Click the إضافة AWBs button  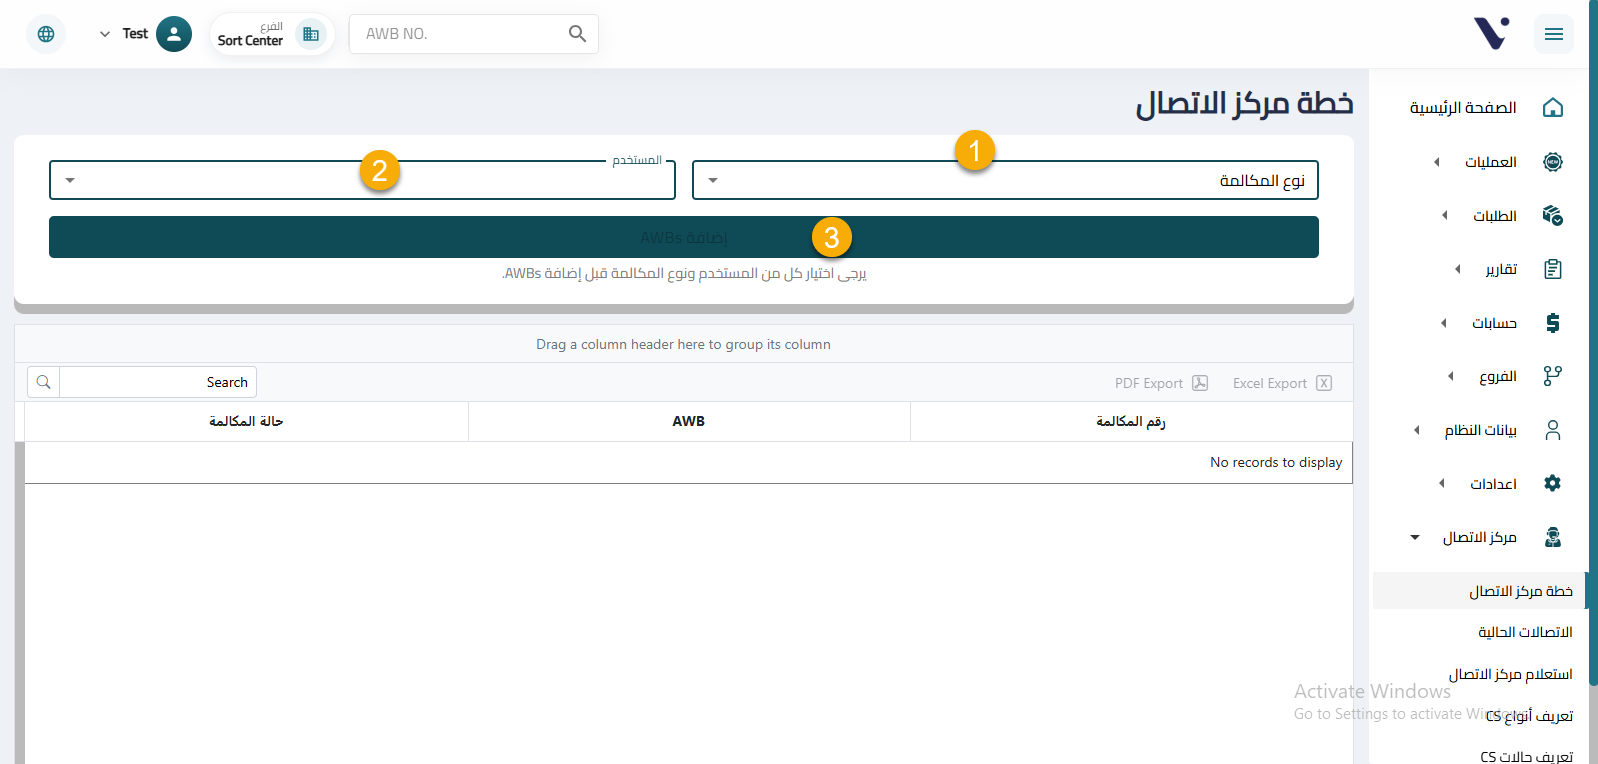(684, 237)
